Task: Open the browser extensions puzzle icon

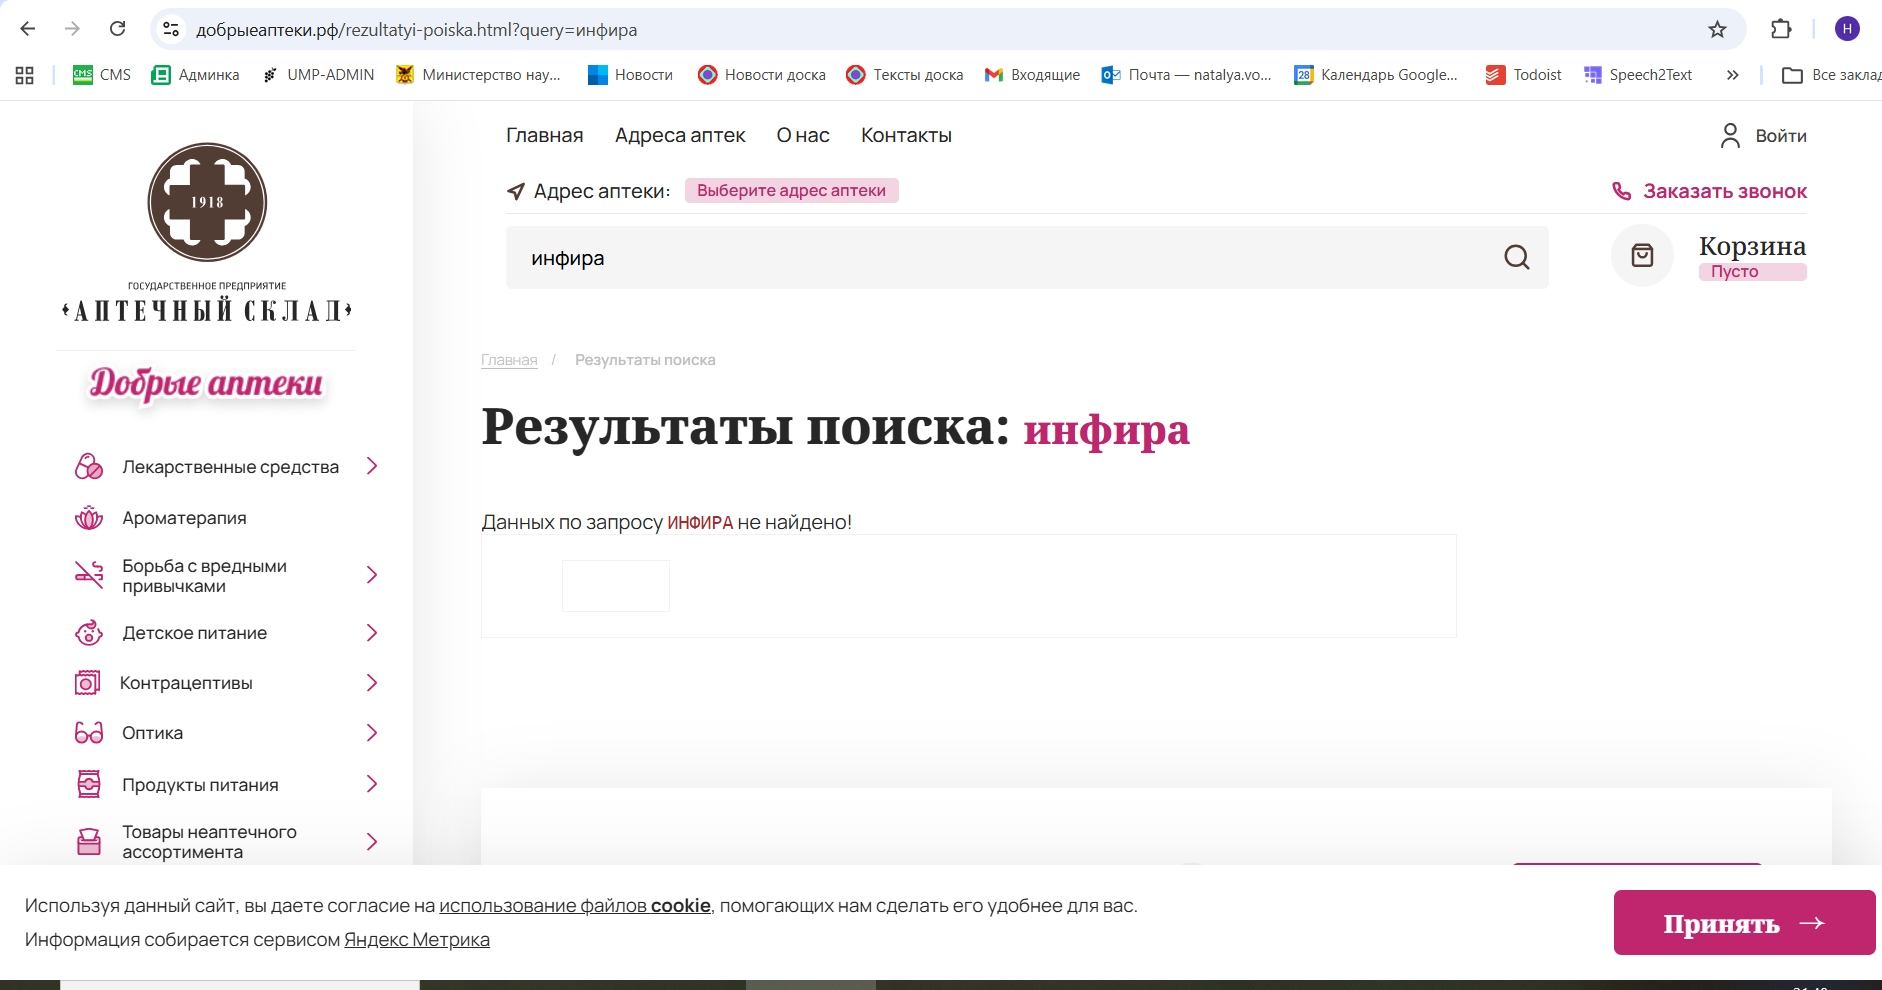Action: [1780, 30]
